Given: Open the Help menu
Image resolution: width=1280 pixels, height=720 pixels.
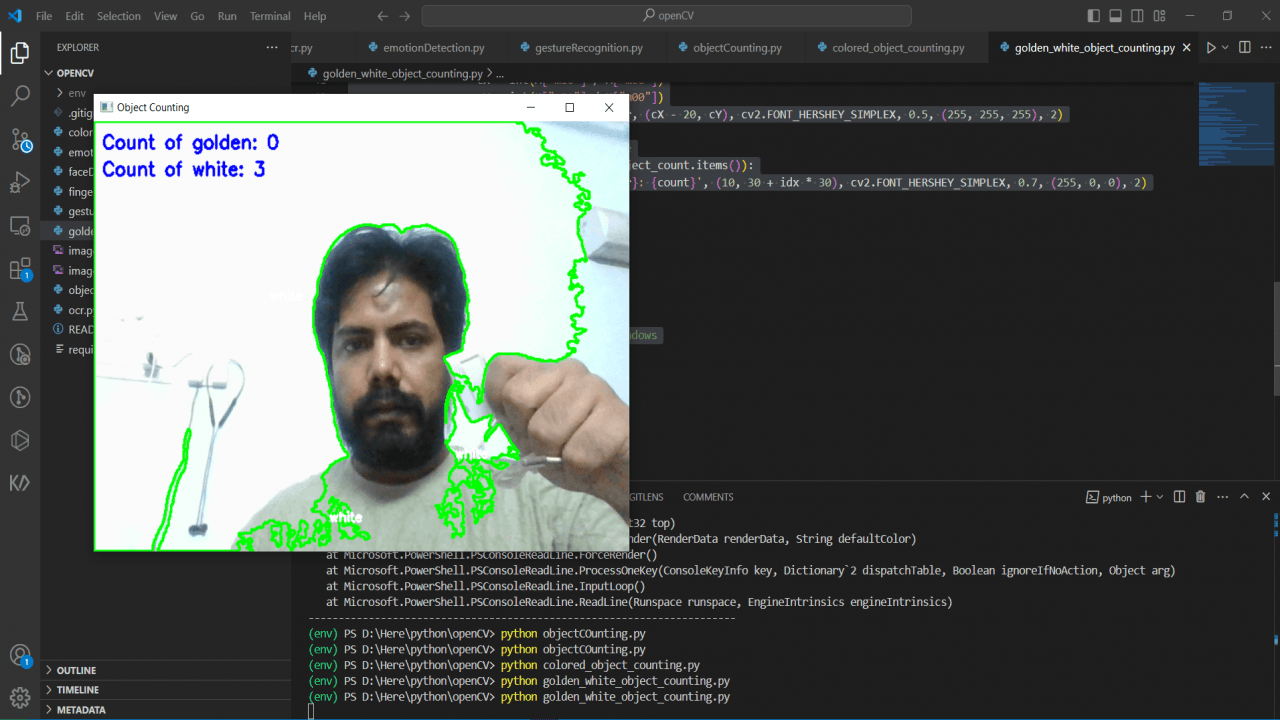Looking at the screenshot, I should tap(315, 16).
